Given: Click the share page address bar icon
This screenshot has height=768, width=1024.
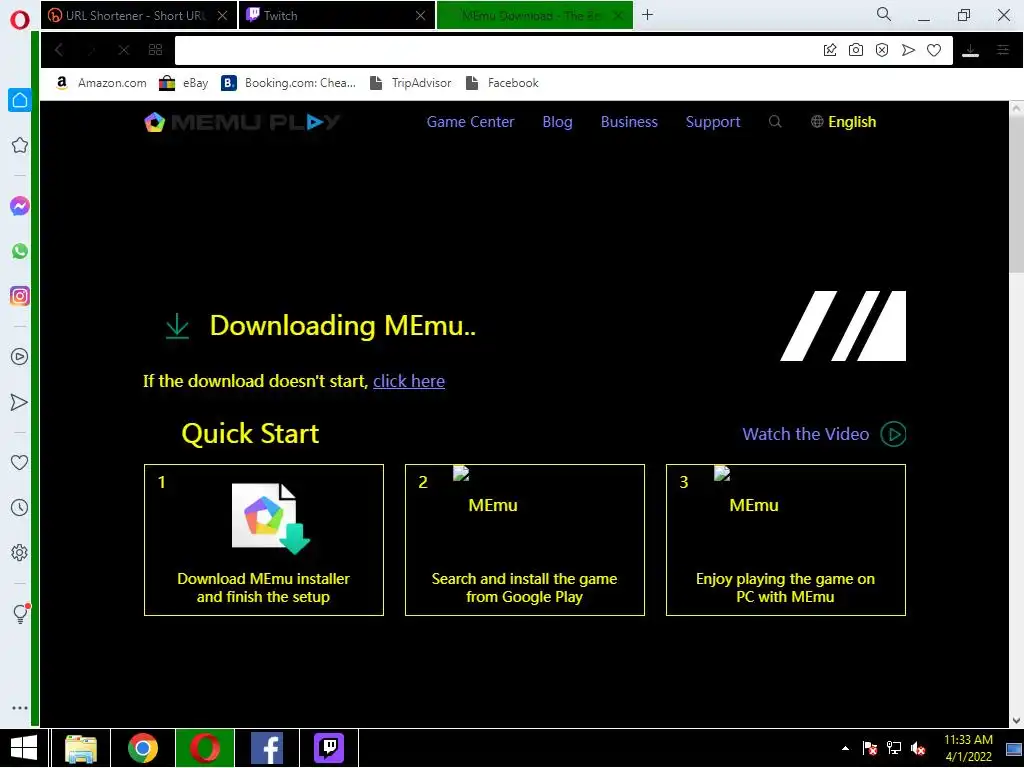Looking at the screenshot, I should click(829, 50).
